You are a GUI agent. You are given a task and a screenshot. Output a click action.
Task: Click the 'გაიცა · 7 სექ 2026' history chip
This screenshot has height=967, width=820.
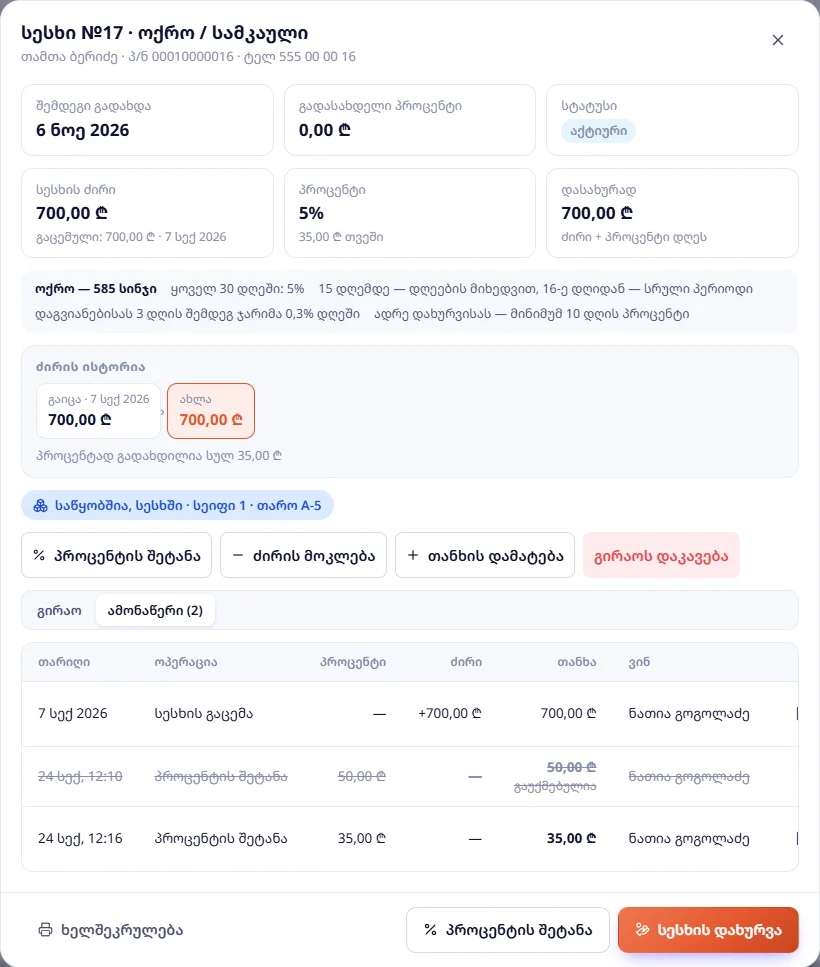click(99, 411)
